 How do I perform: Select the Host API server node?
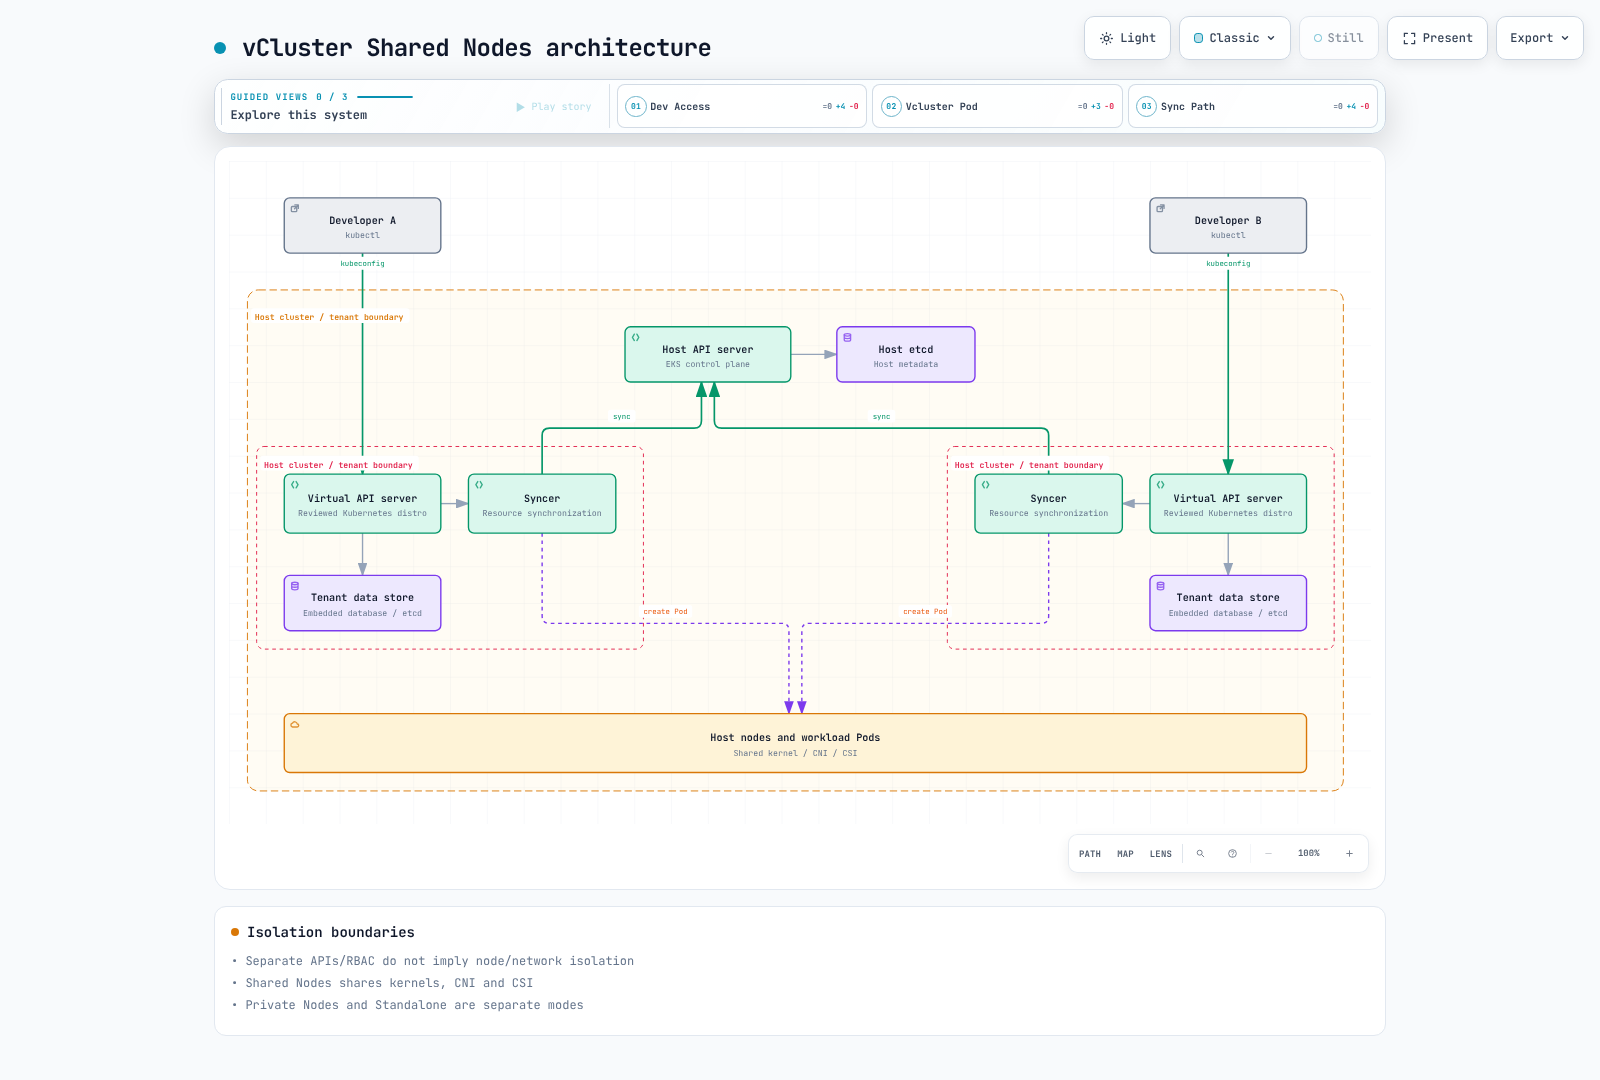coord(708,355)
